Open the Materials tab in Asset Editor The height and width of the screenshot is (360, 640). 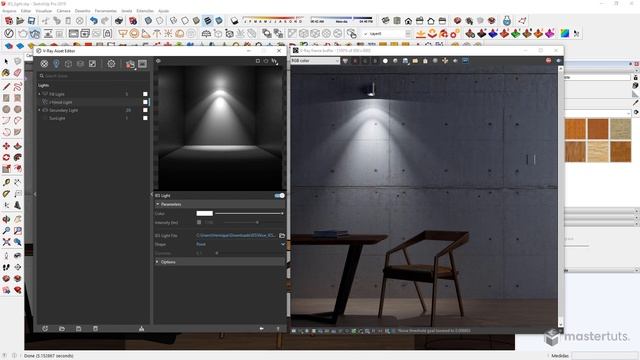point(44,64)
